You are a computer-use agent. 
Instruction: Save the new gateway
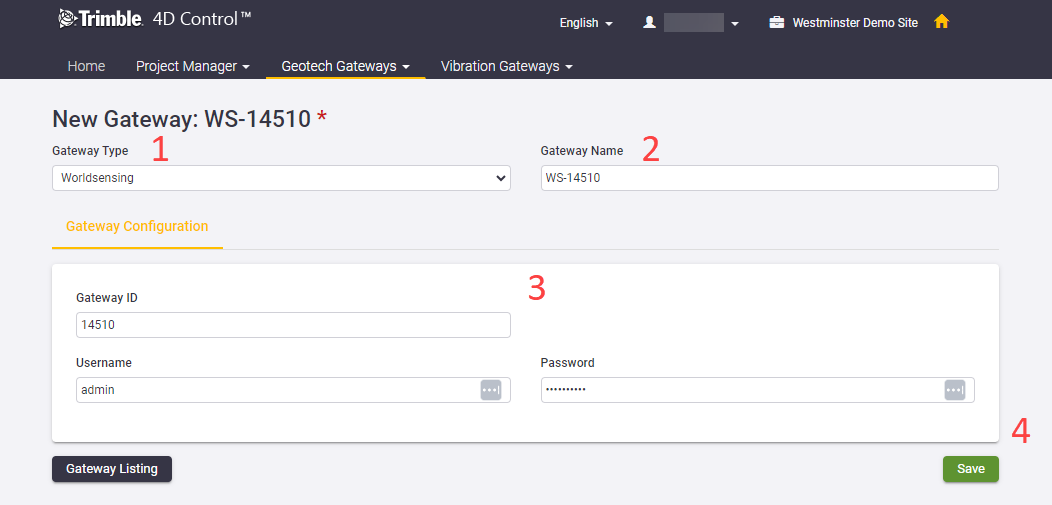pos(971,469)
